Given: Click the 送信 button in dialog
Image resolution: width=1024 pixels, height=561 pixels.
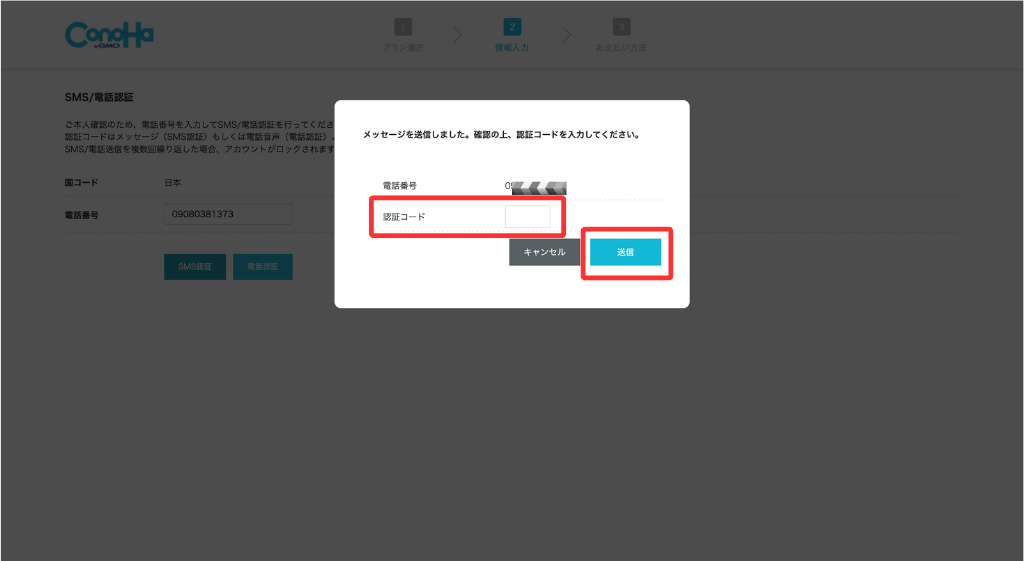Looking at the screenshot, I should click(626, 252).
